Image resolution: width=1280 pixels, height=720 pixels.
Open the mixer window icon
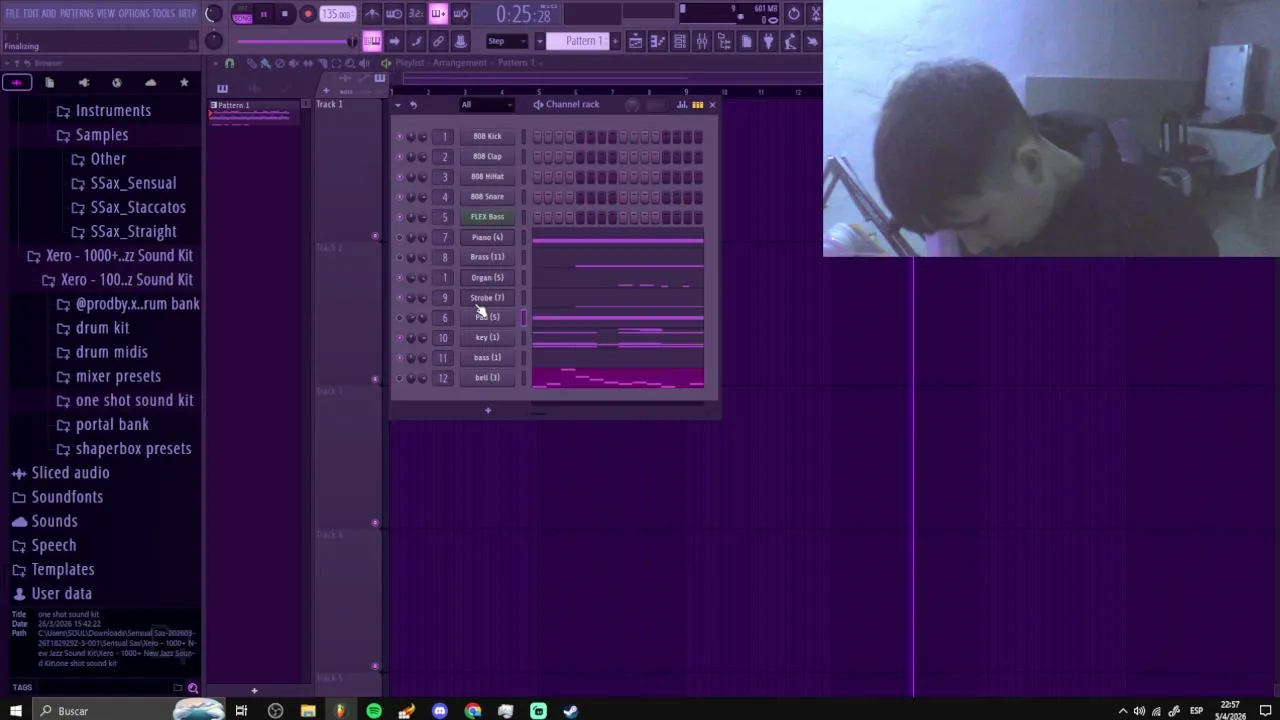[702, 41]
